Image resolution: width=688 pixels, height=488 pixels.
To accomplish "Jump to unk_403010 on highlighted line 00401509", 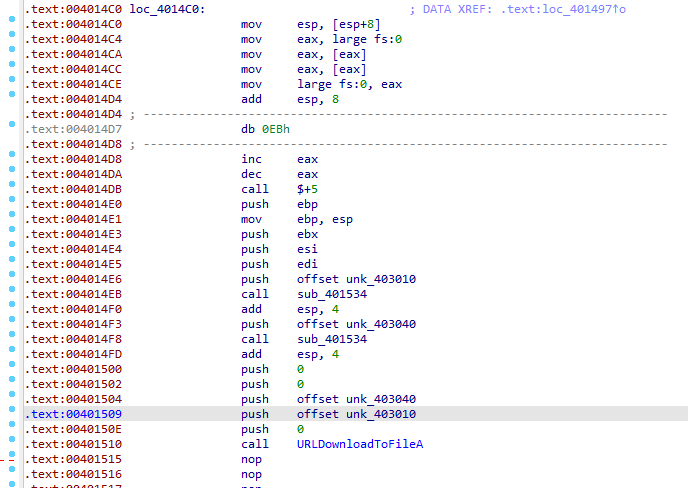I will pos(381,414).
